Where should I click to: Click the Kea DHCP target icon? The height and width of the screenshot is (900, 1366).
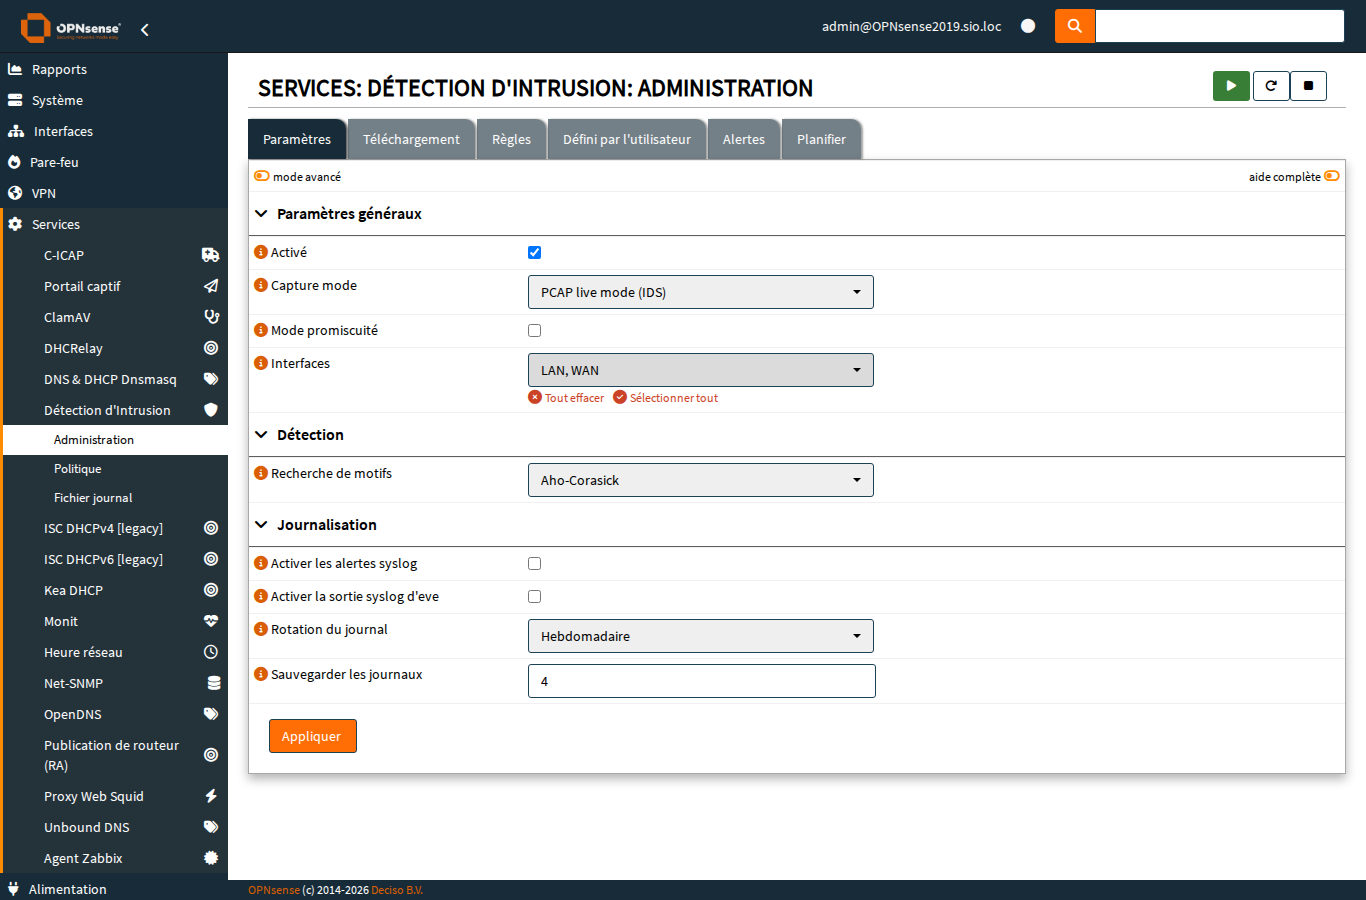tap(211, 590)
